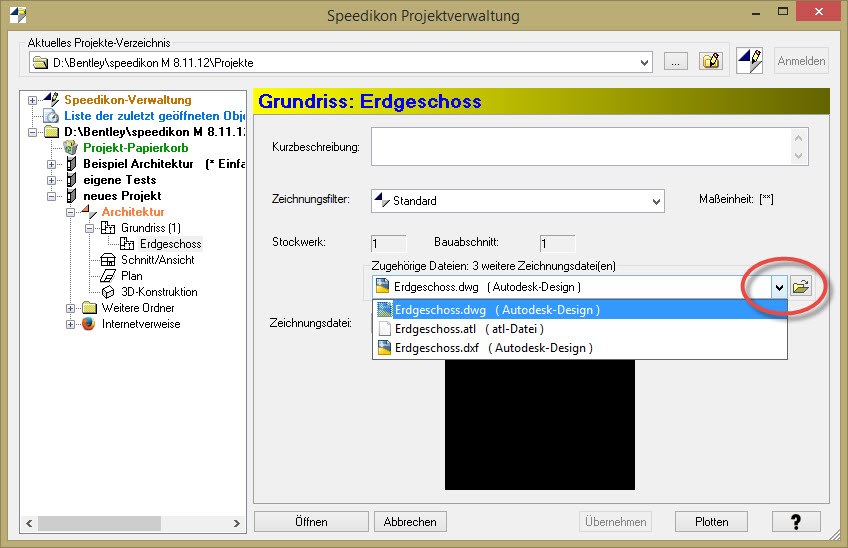The image size is (848, 548).
Task: Select the Erdgeschoss tree item label
Action: tap(170, 244)
